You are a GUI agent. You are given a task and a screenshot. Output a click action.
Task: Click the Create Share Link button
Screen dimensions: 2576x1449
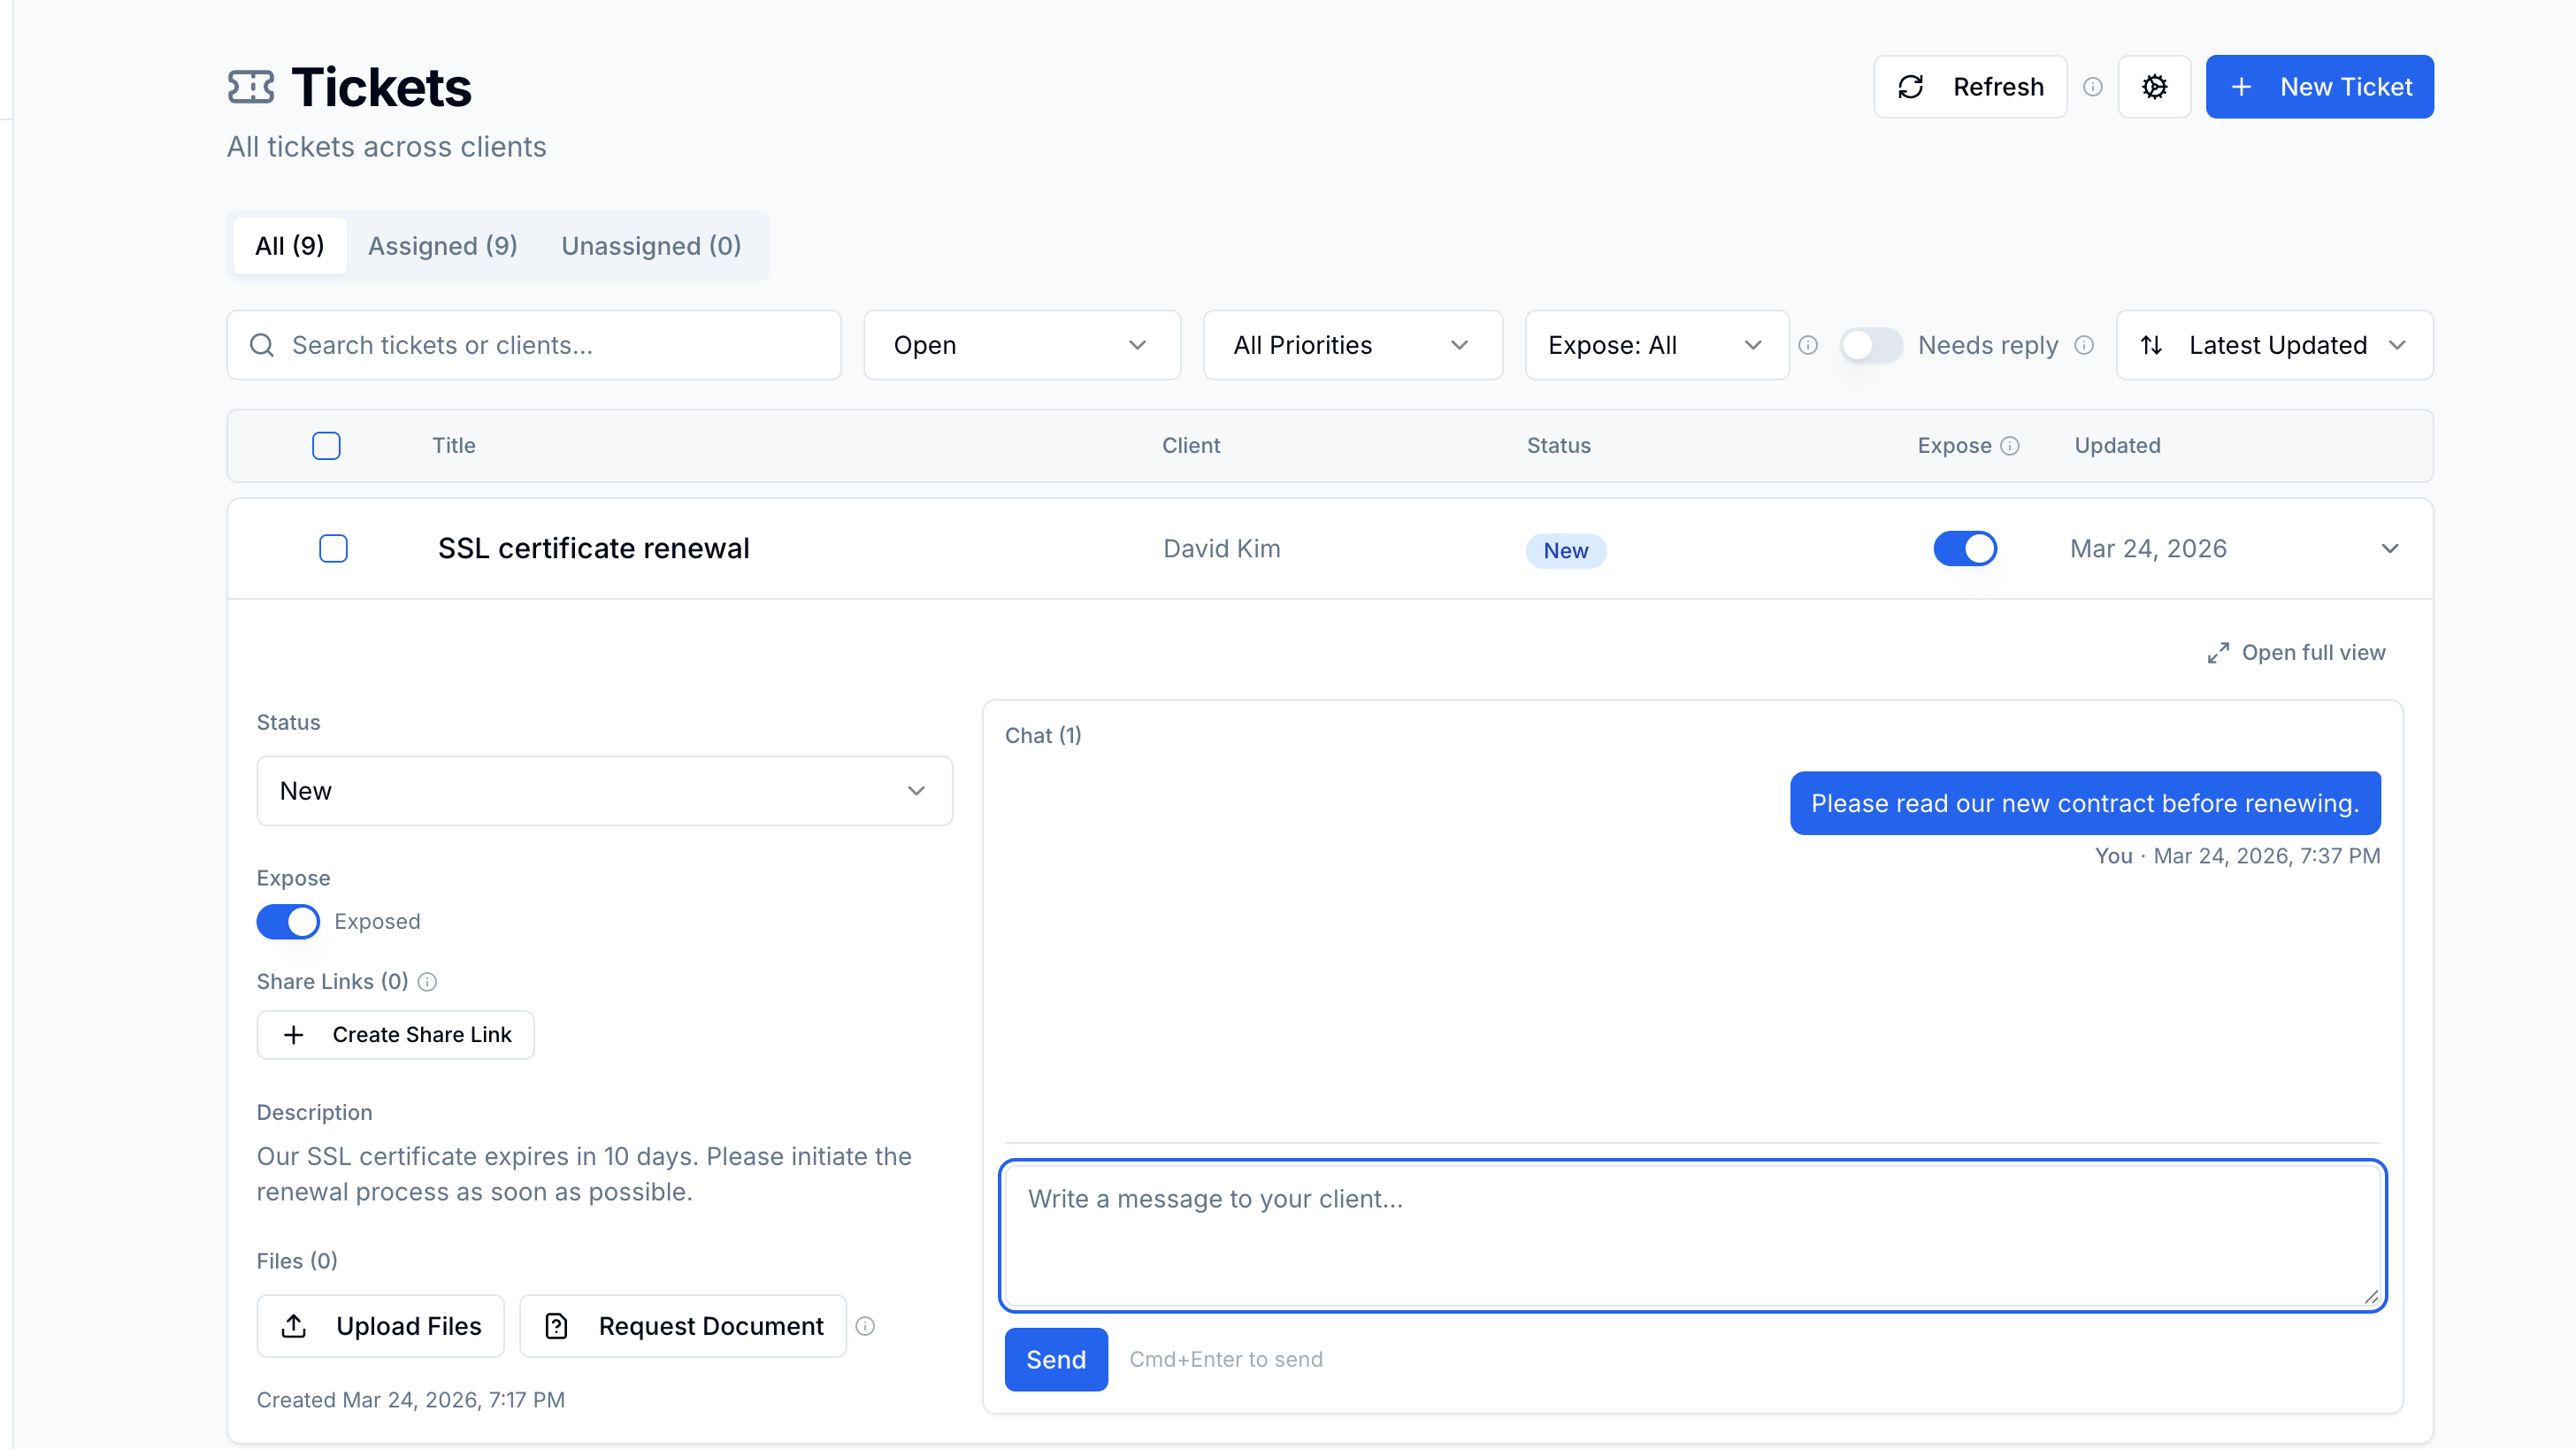coord(395,1035)
